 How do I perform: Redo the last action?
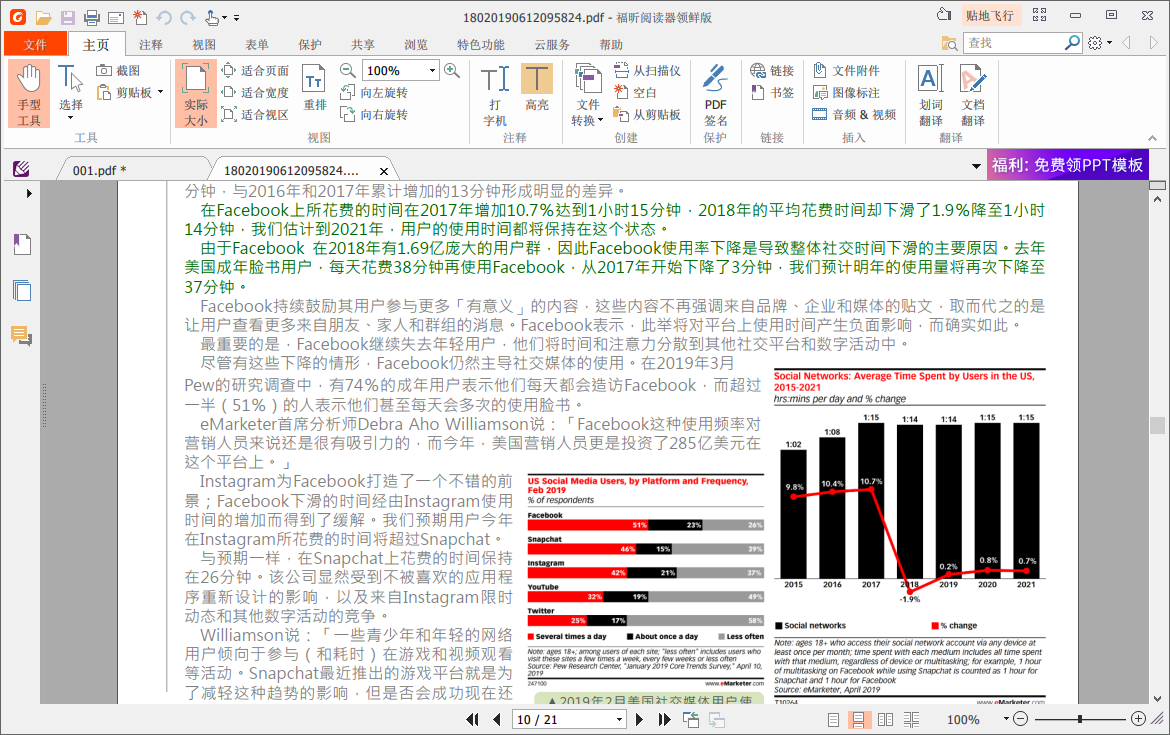tap(188, 17)
